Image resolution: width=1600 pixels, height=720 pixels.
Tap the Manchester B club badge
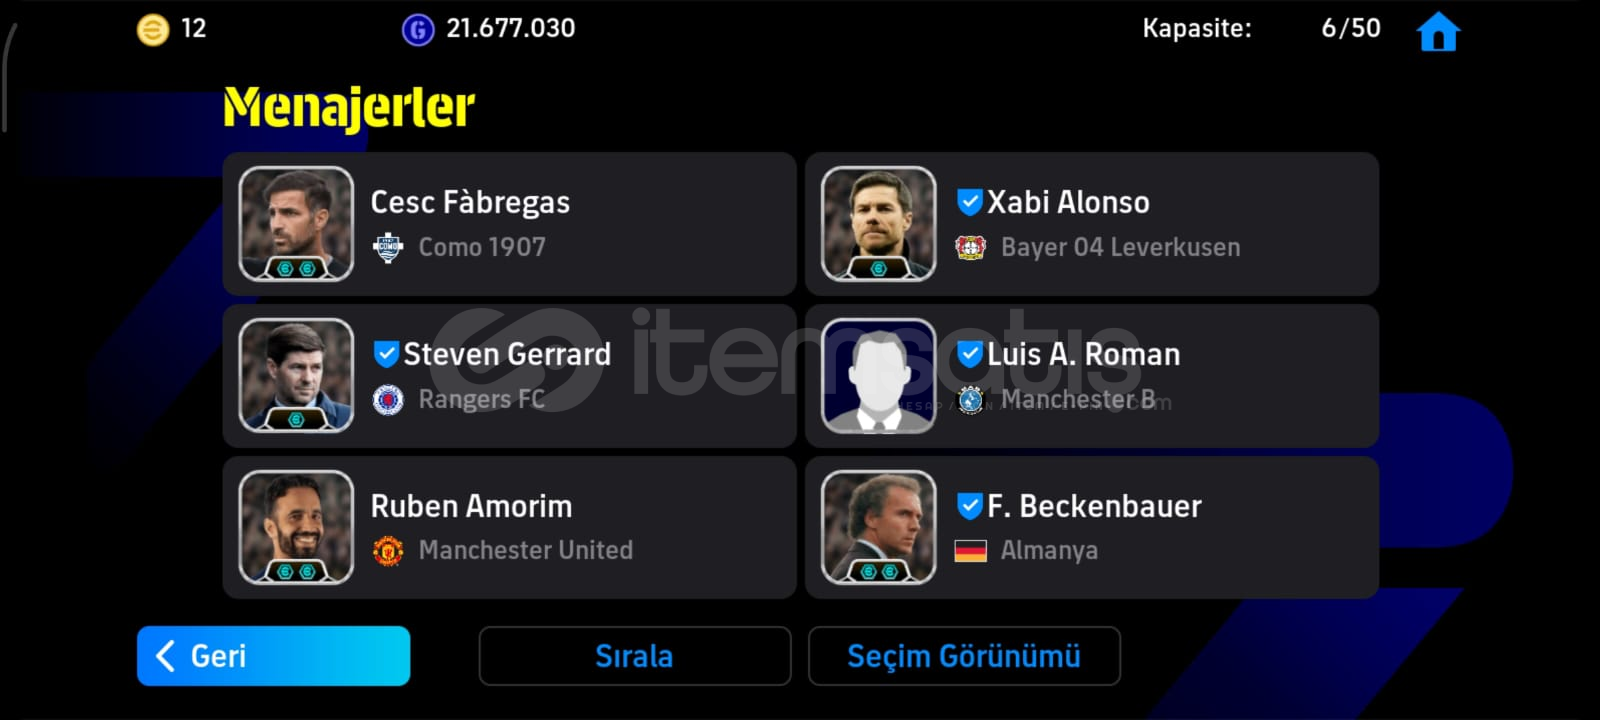[970, 400]
